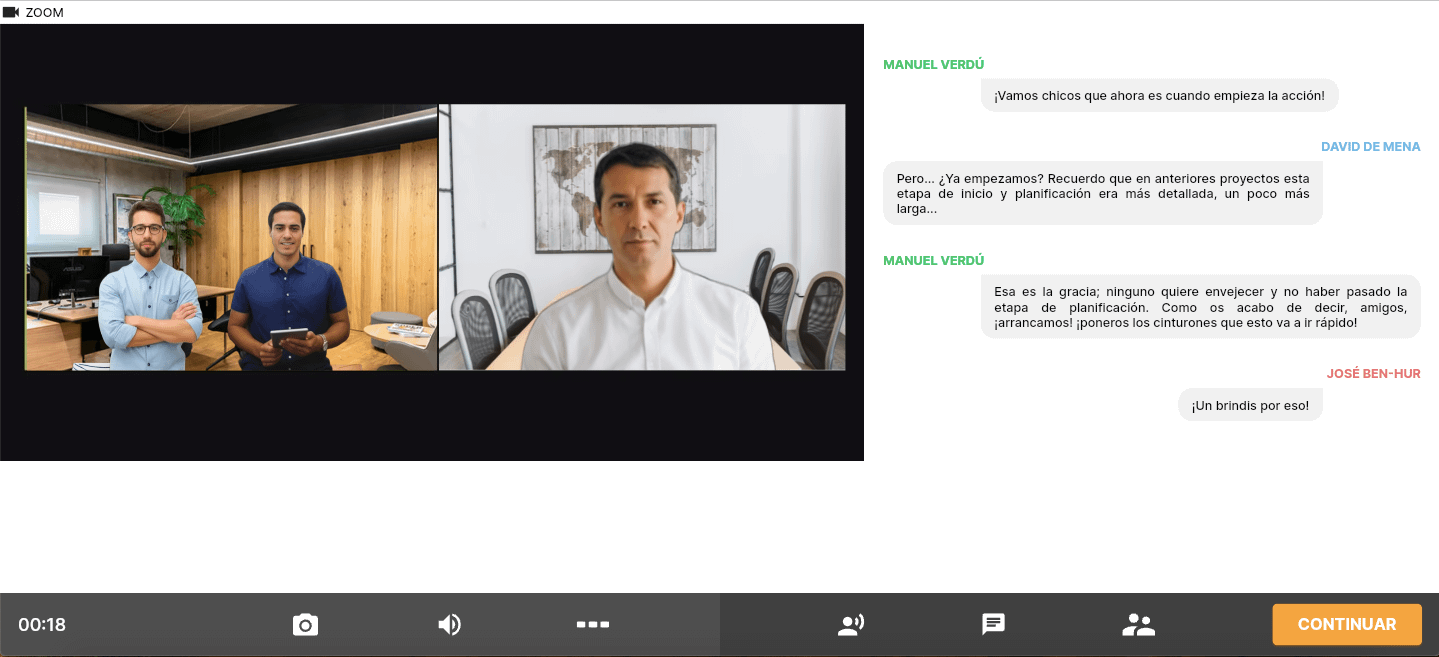
Task: Select the left video tile with two men
Action: [x=231, y=237]
